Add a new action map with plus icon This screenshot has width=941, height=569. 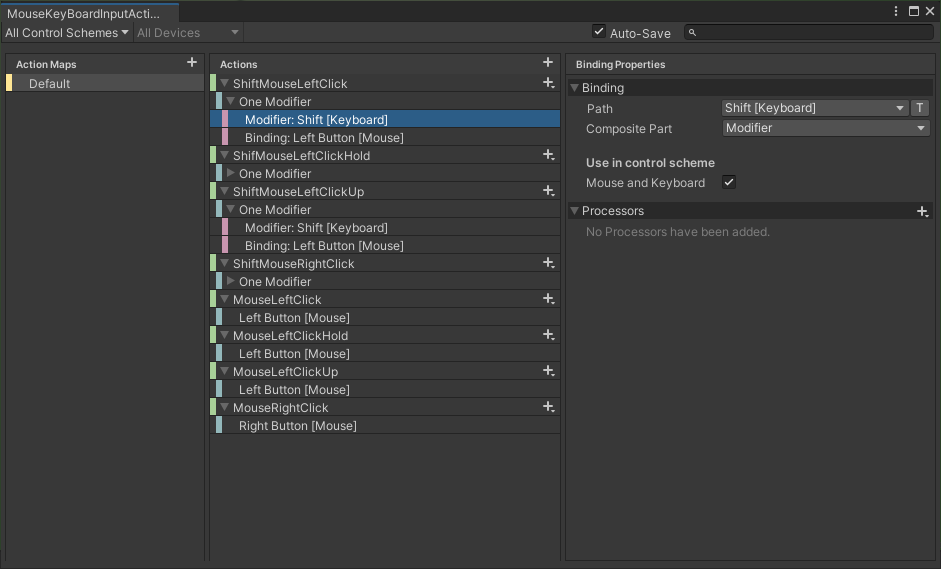[x=192, y=63]
